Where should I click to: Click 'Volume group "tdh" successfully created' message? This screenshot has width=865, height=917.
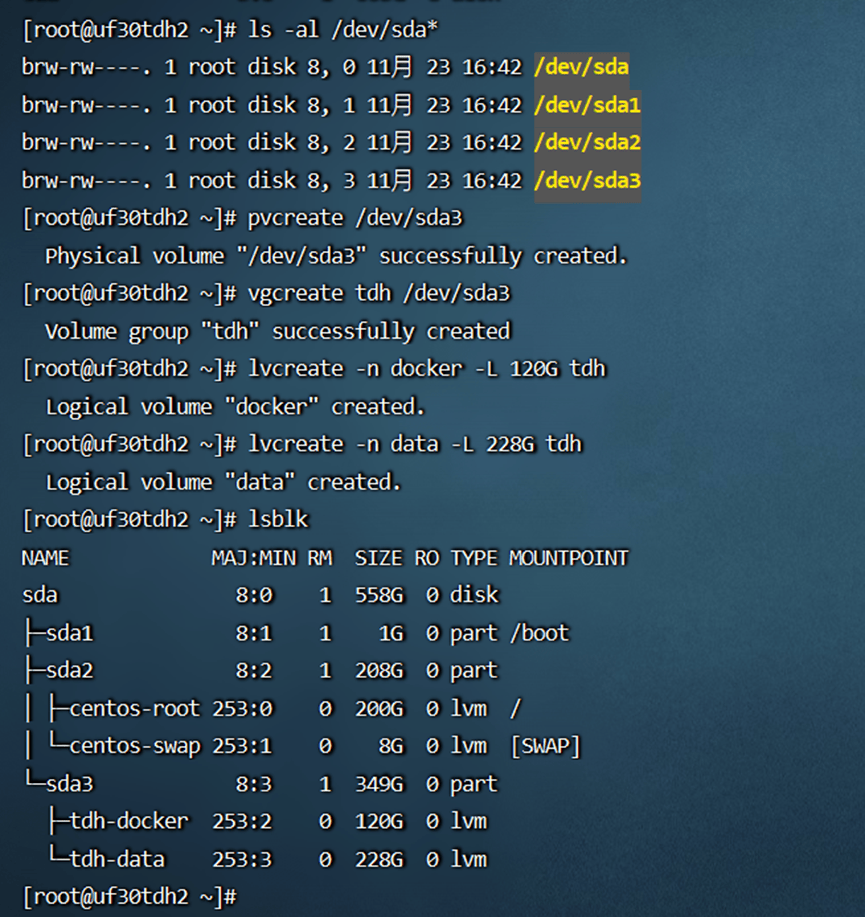(x=278, y=331)
